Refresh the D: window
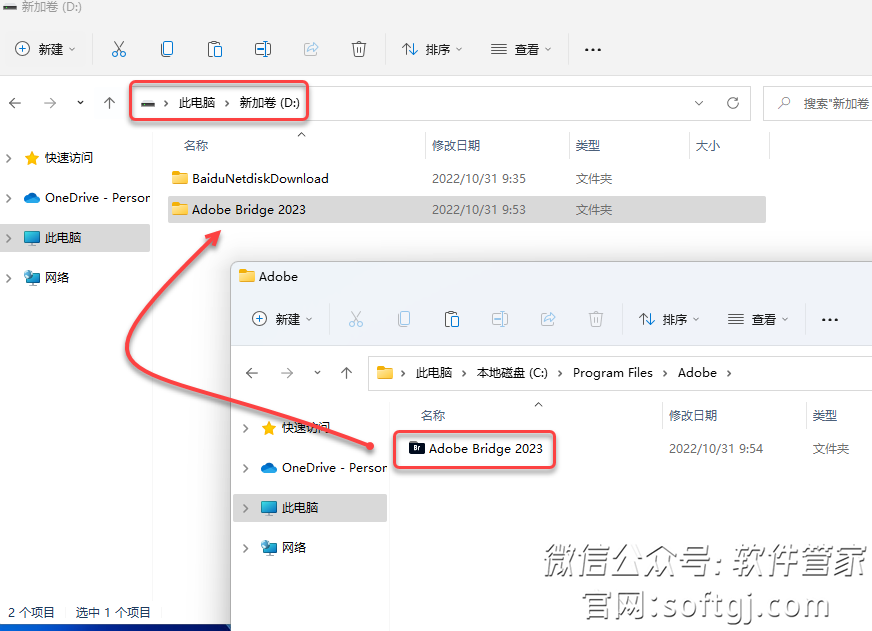Image resolution: width=872 pixels, height=631 pixels. tap(733, 103)
